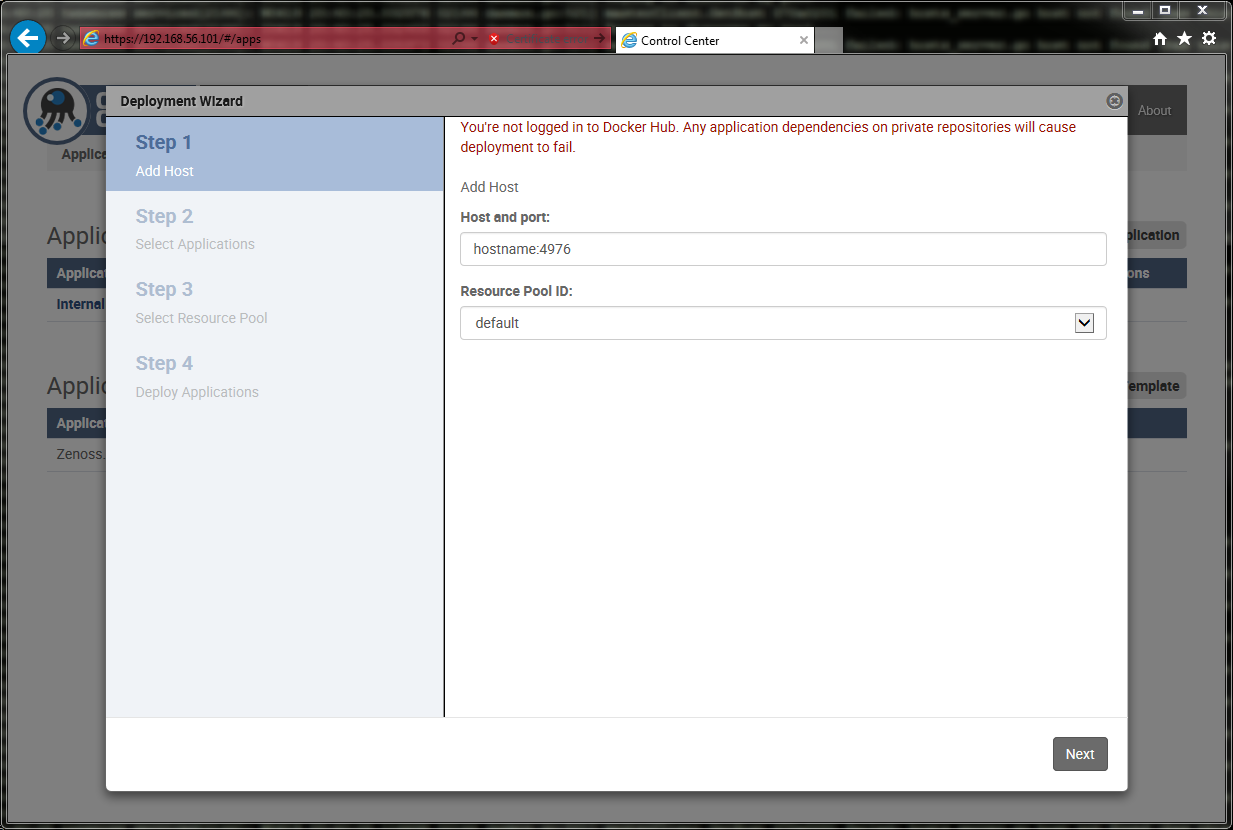Click the red certificate error icon
Image resolution: width=1233 pixels, height=830 pixels.
(x=494, y=39)
